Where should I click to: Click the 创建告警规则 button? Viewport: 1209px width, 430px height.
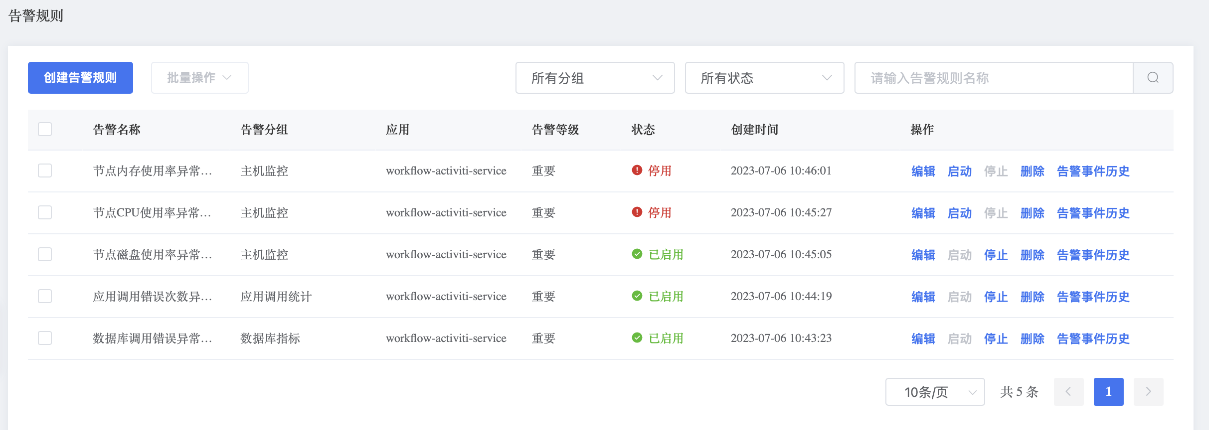[x=80, y=78]
